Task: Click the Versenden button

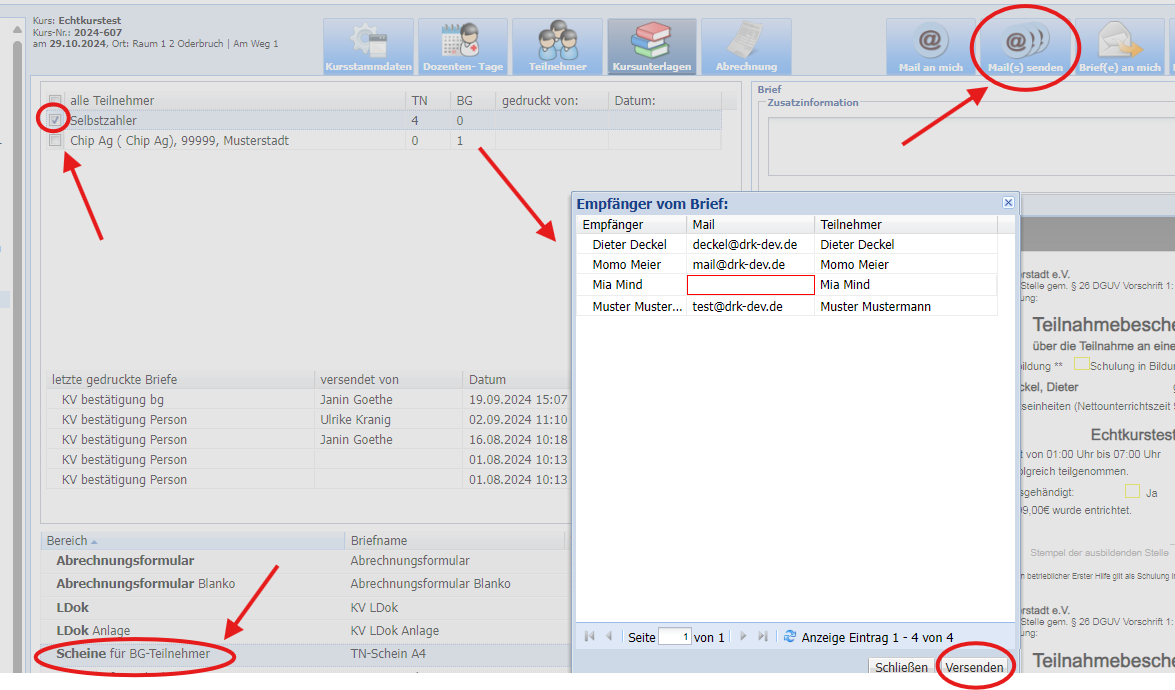Action: click(974, 667)
